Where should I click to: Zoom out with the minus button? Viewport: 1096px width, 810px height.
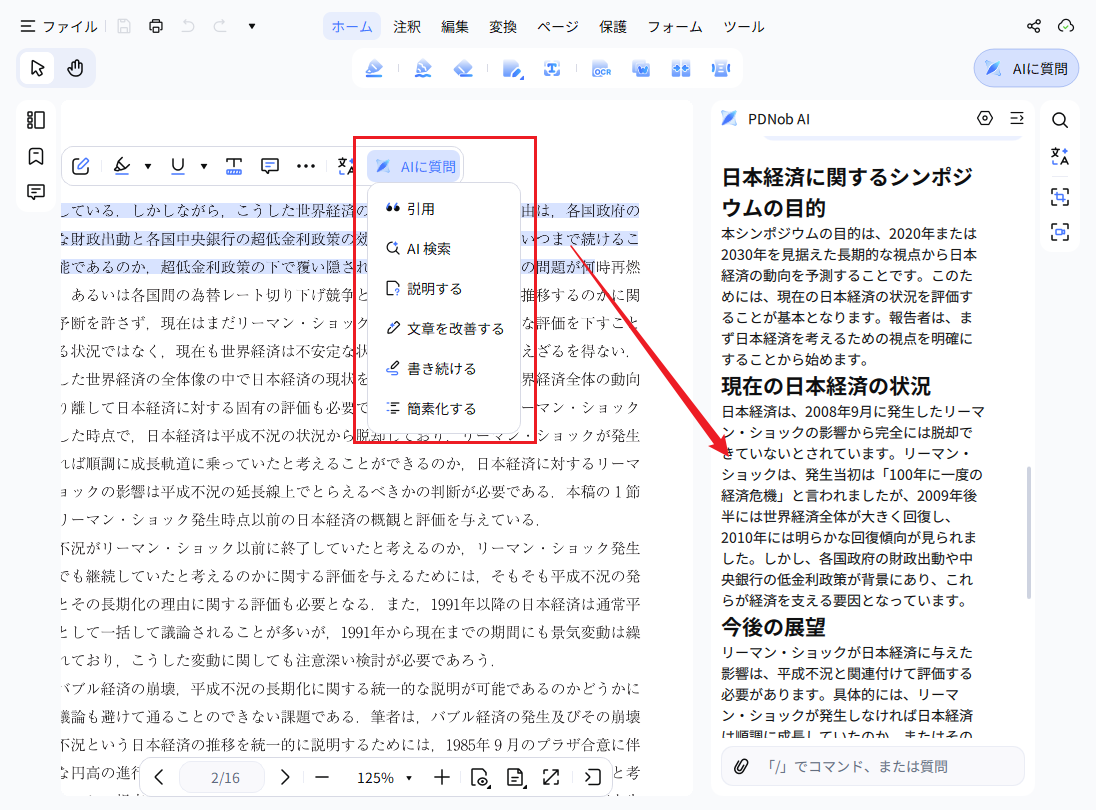coord(322,777)
